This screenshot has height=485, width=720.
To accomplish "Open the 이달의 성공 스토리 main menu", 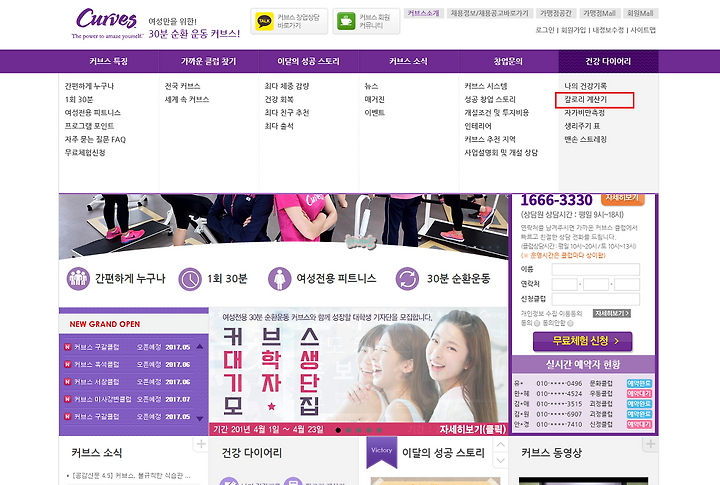I will click(309, 62).
